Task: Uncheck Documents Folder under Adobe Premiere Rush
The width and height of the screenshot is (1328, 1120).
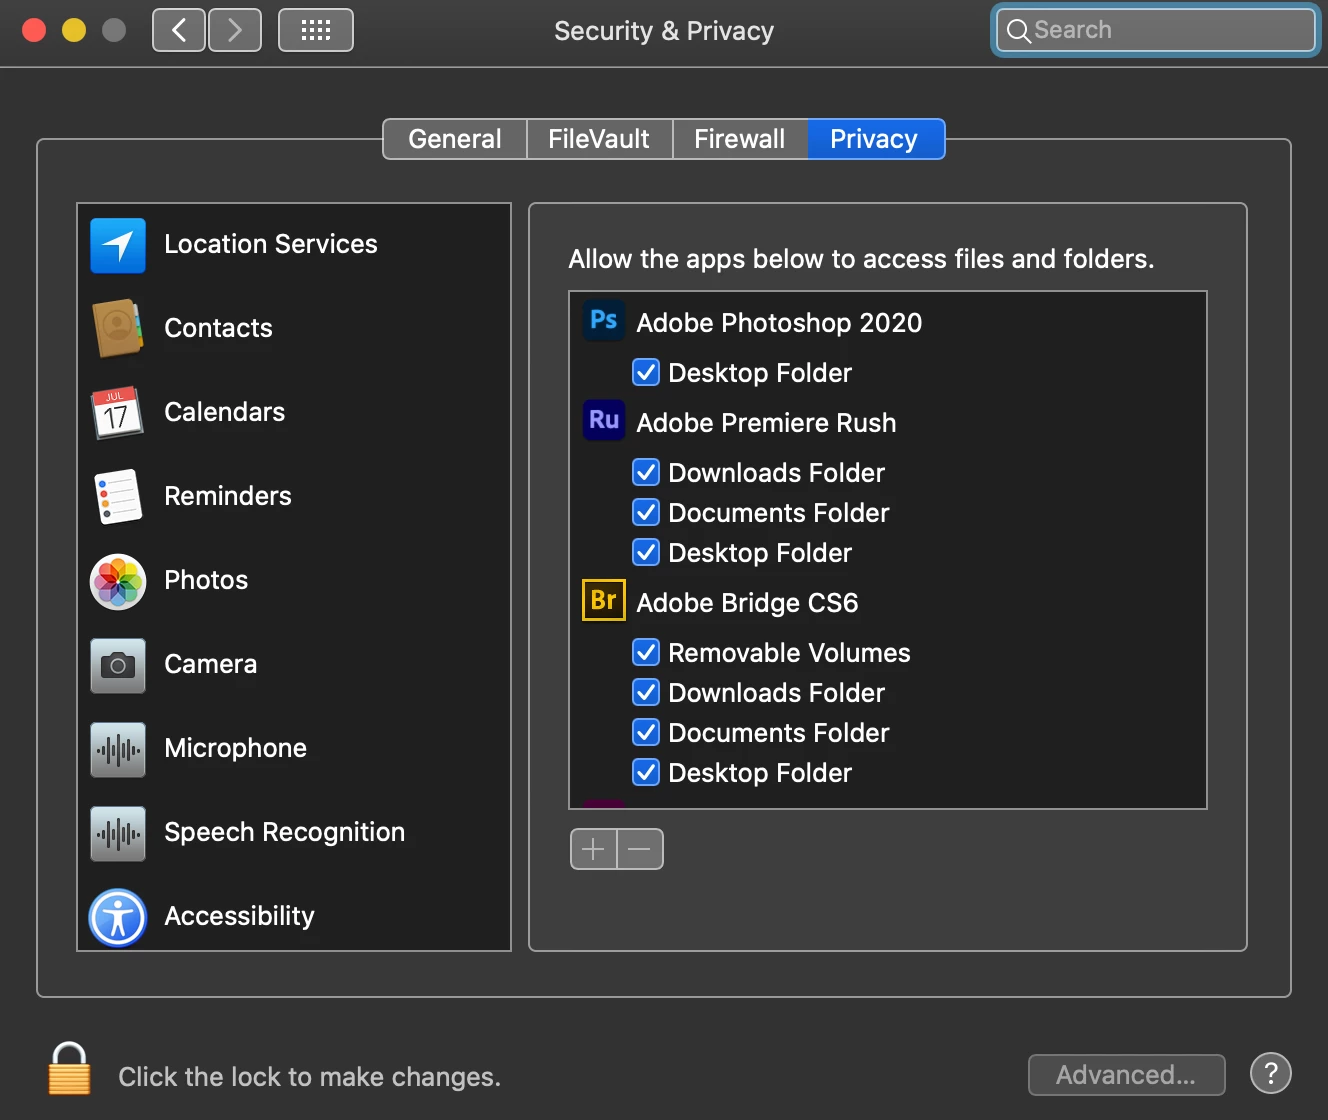Action: [646, 512]
